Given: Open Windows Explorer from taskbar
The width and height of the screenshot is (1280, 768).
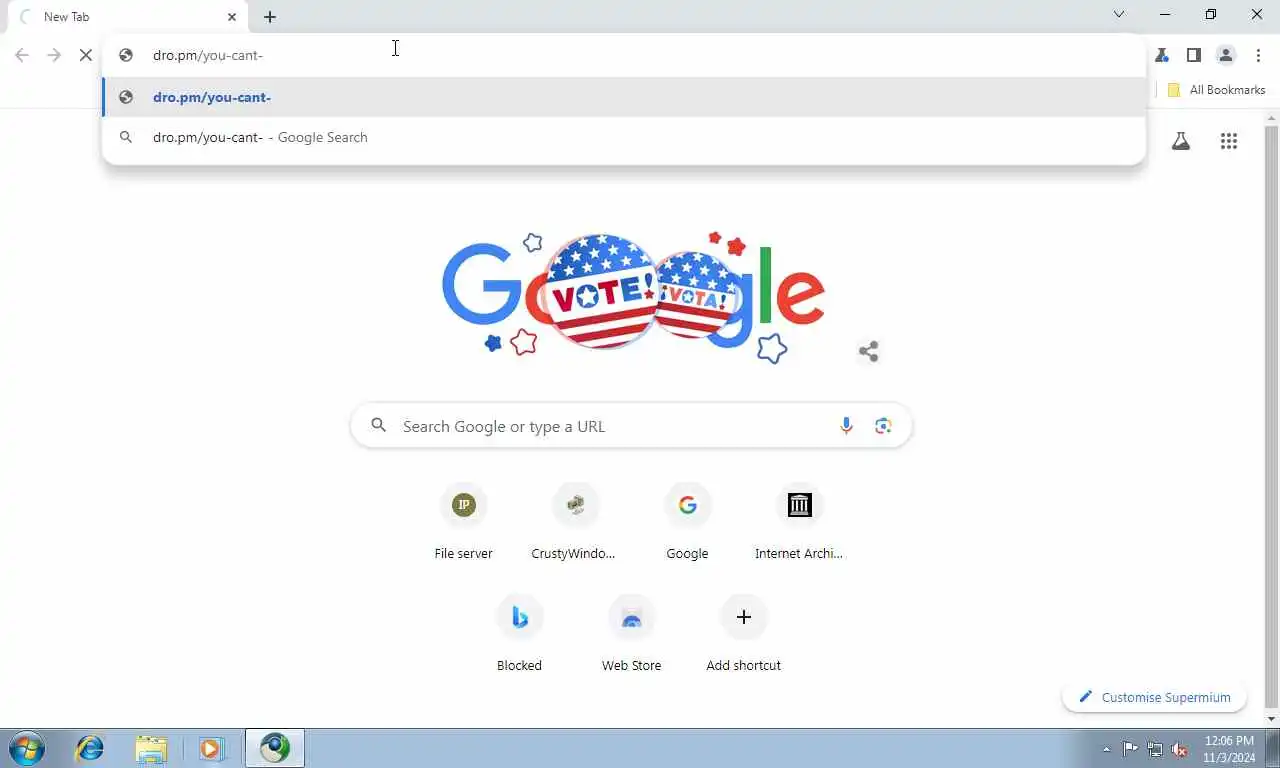Looking at the screenshot, I should (151, 748).
